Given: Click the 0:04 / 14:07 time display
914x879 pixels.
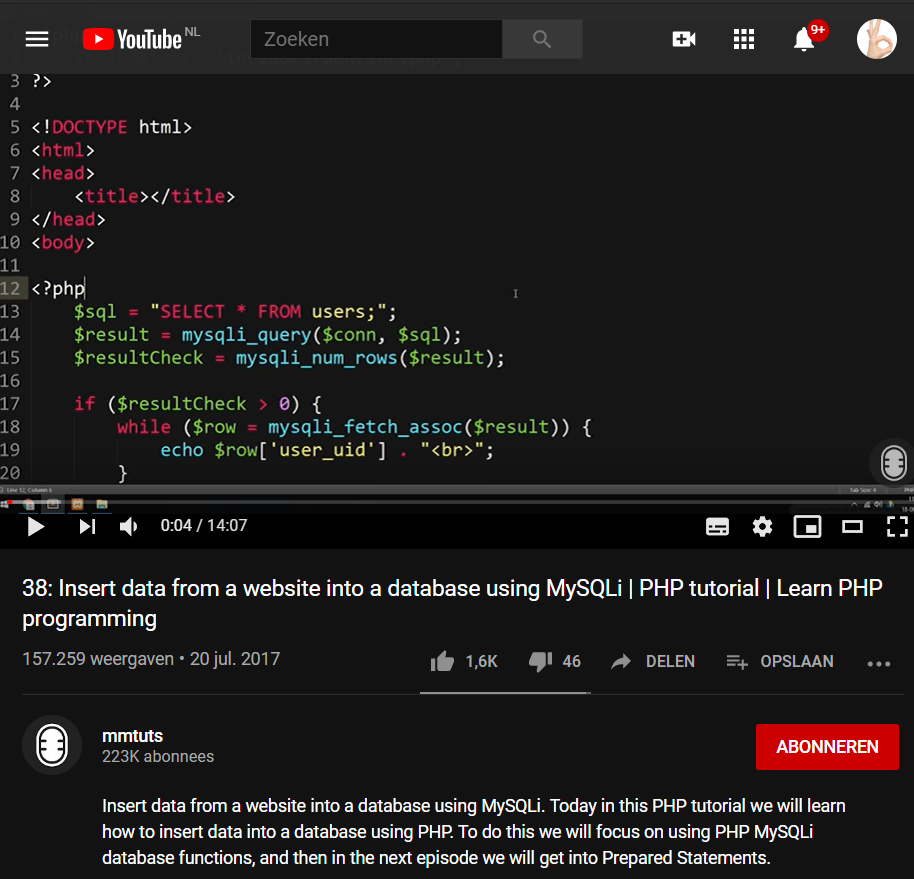Looking at the screenshot, I should click(204, 526).
